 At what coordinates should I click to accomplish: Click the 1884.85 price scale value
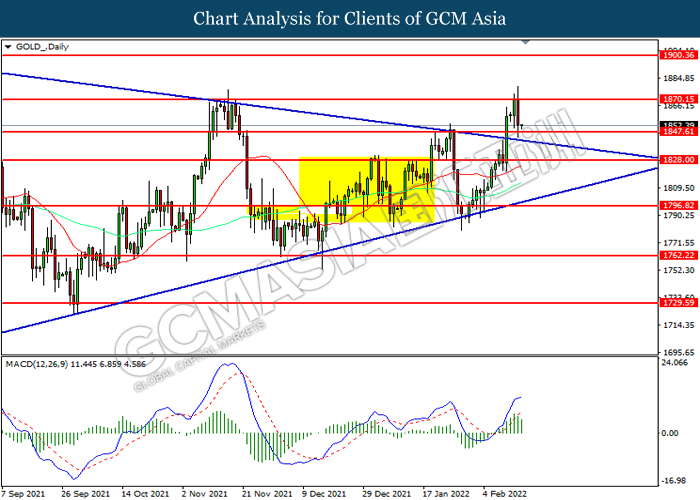click(x=679, y=79)
